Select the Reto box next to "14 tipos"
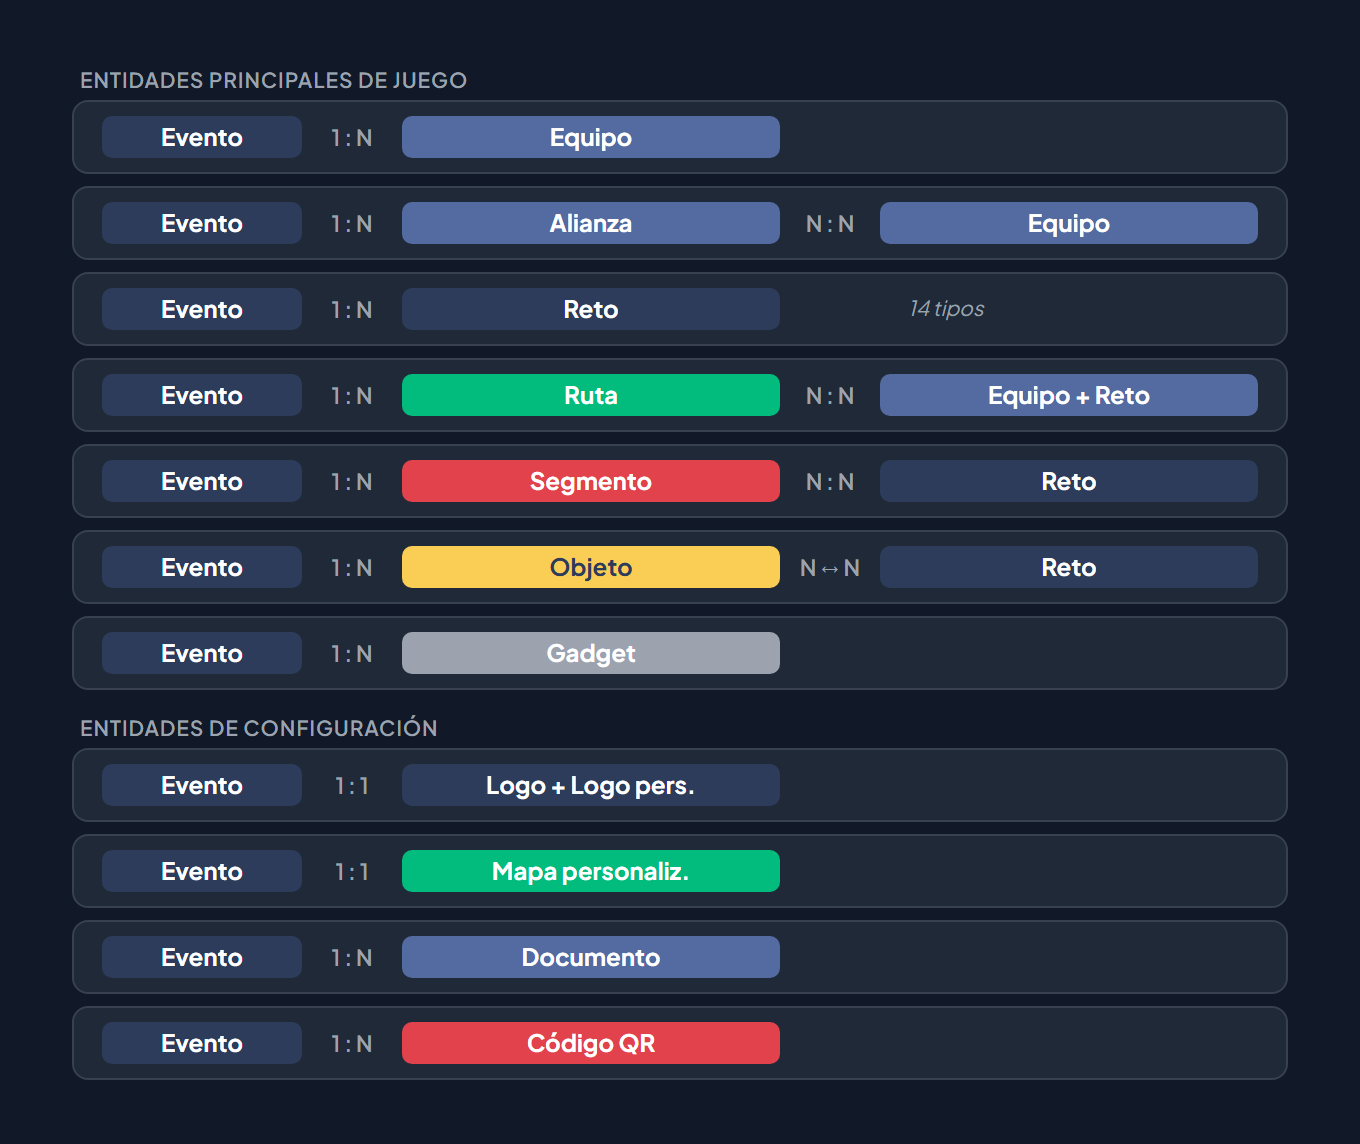1360x1144 pixels. tap(590, 309)
